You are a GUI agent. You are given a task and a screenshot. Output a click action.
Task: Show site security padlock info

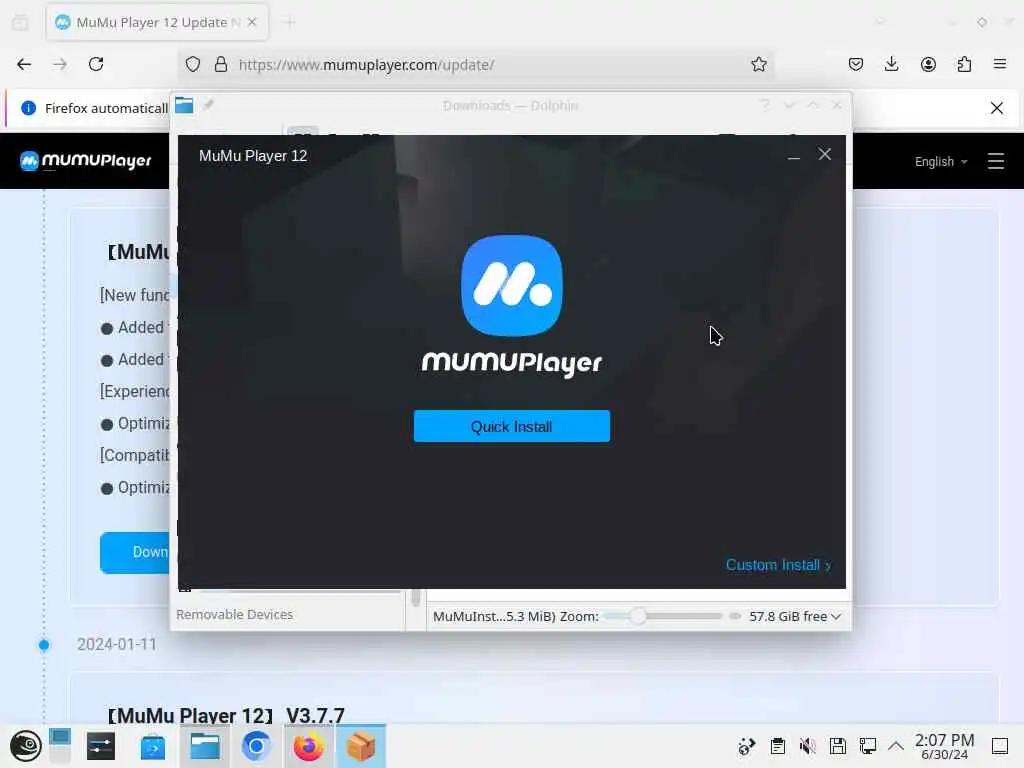tap(221, 64)
